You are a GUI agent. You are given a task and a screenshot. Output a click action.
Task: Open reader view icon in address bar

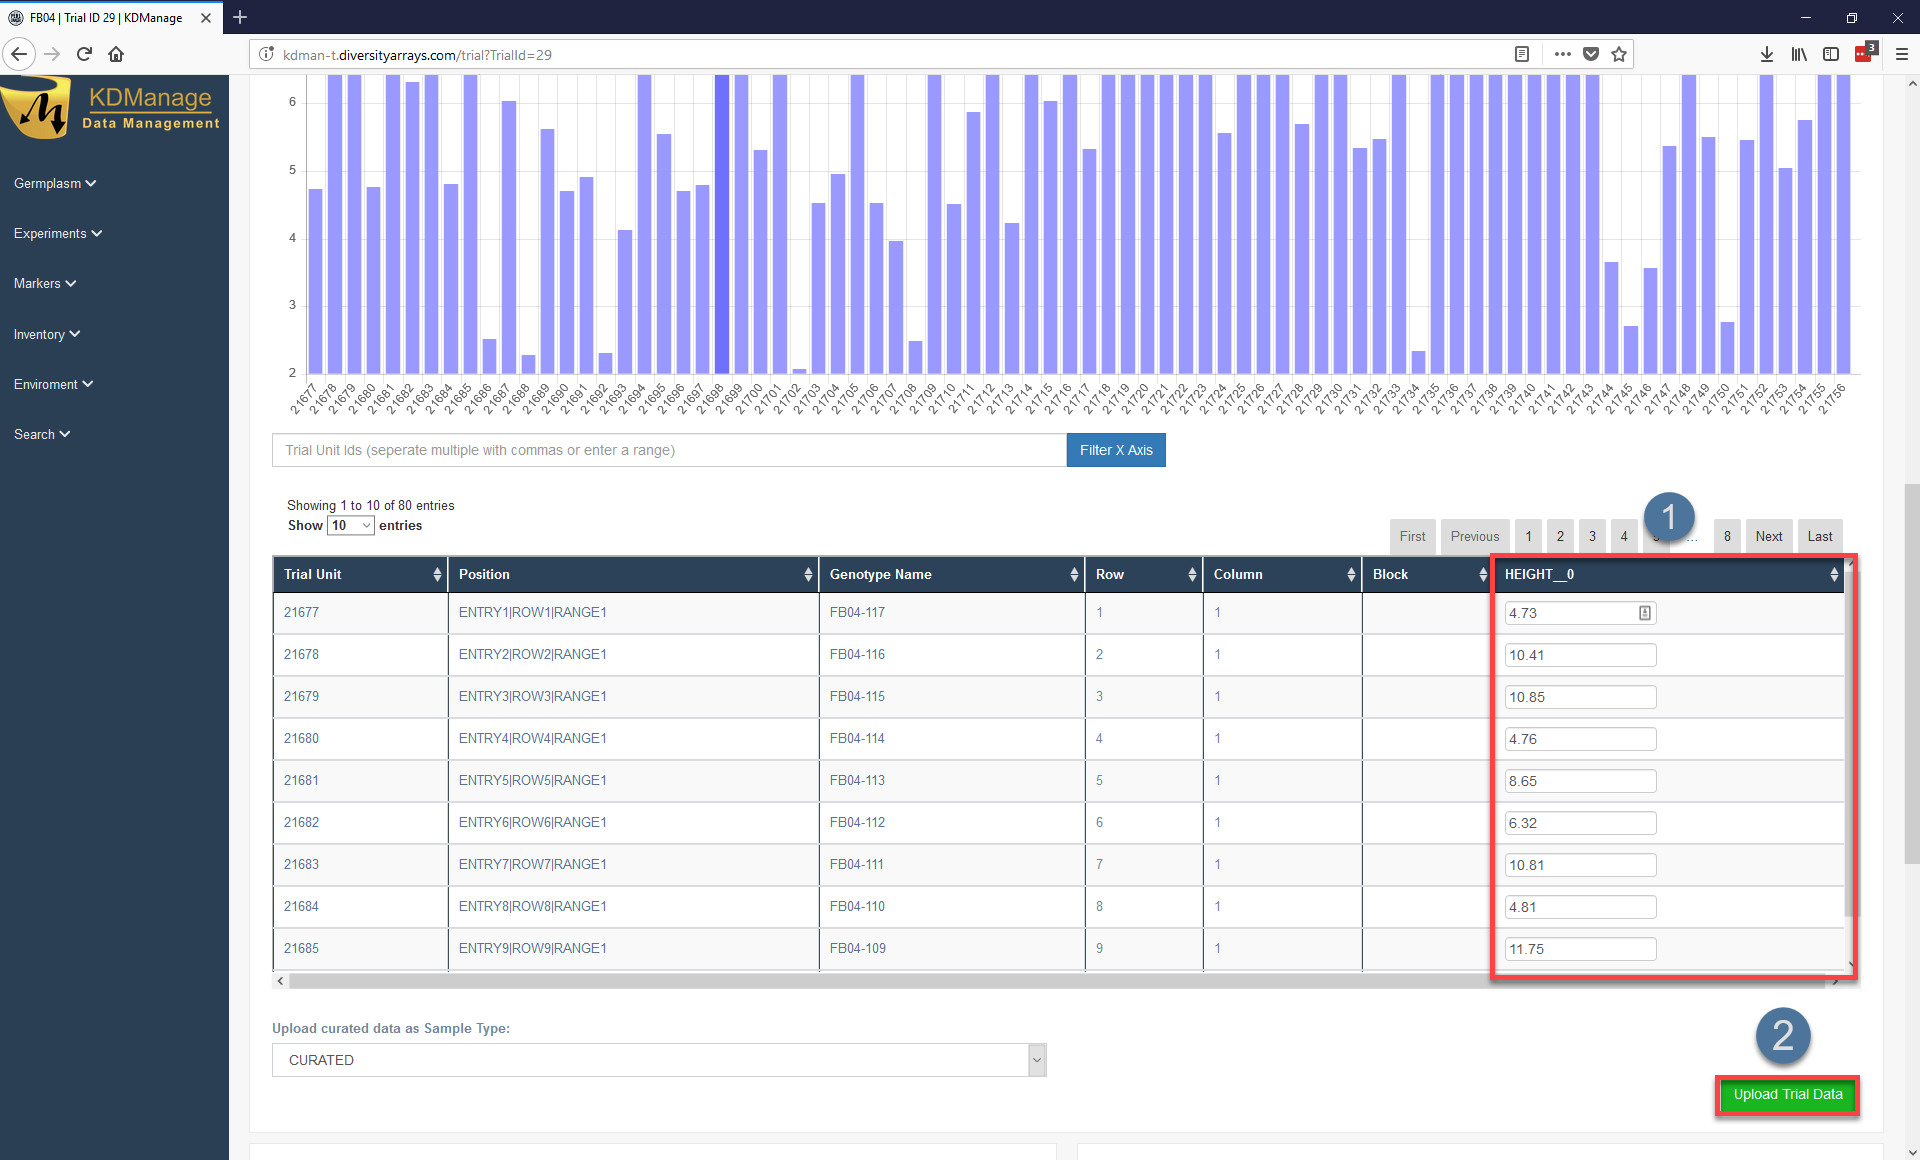click(1521, 54)
